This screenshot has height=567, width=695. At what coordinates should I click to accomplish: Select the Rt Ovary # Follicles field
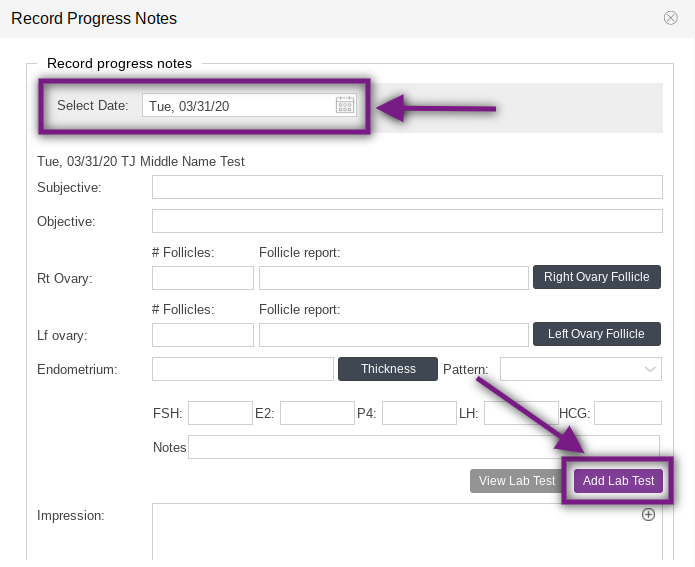coord(203,278)
